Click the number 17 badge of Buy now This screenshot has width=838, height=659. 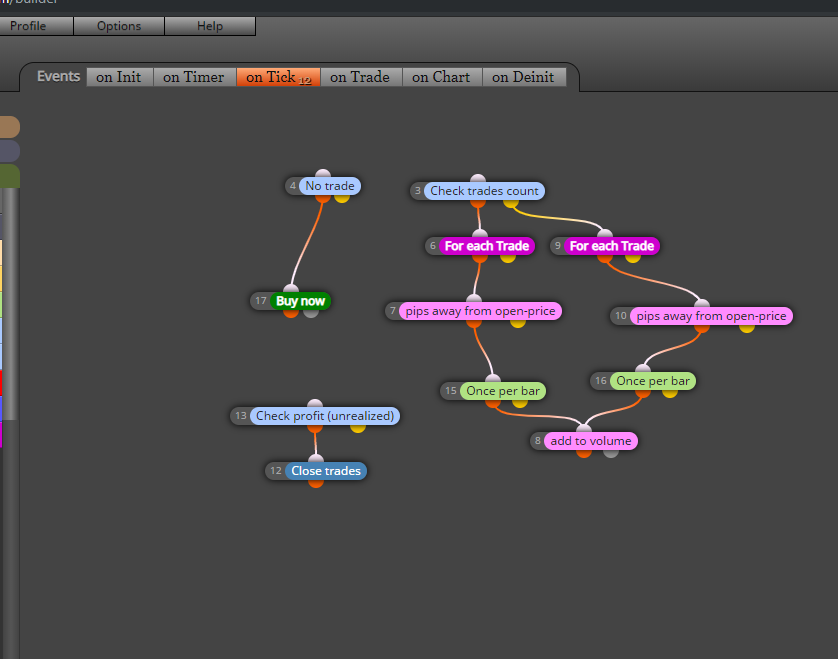pos(261,301)
